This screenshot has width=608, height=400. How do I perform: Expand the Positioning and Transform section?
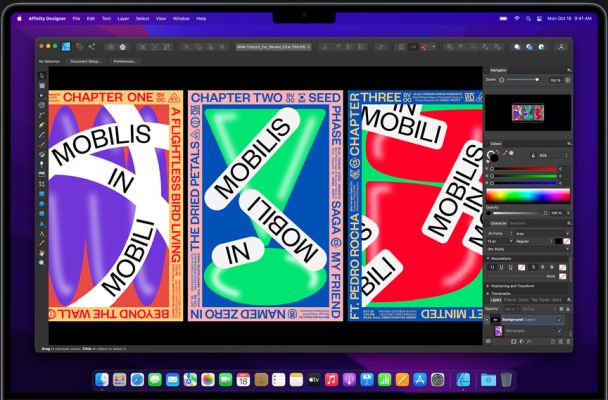point(510,286)
